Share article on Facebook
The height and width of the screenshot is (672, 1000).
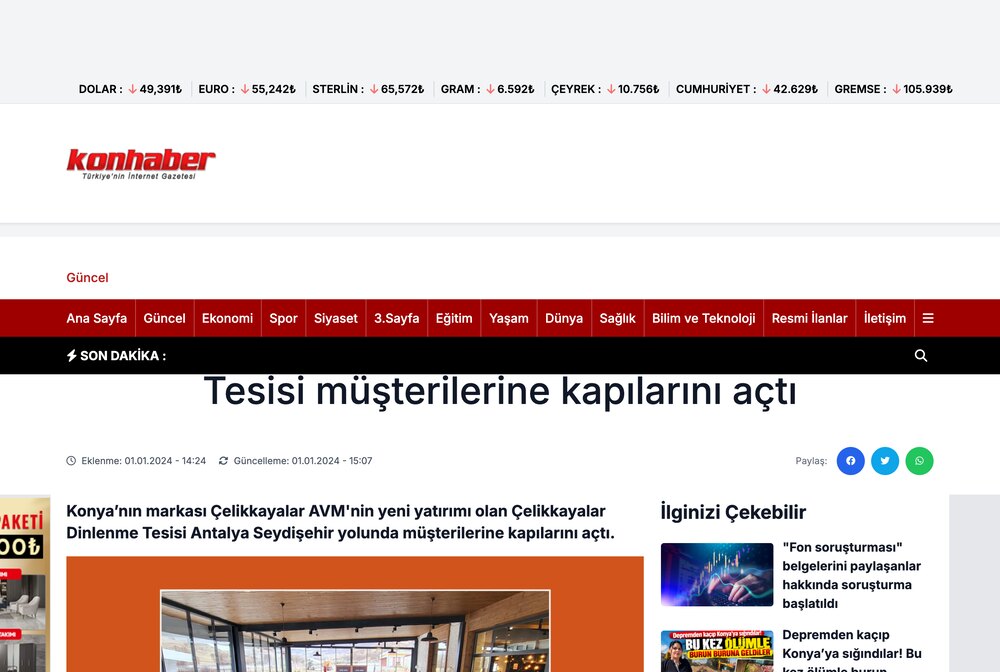[850, 461]
